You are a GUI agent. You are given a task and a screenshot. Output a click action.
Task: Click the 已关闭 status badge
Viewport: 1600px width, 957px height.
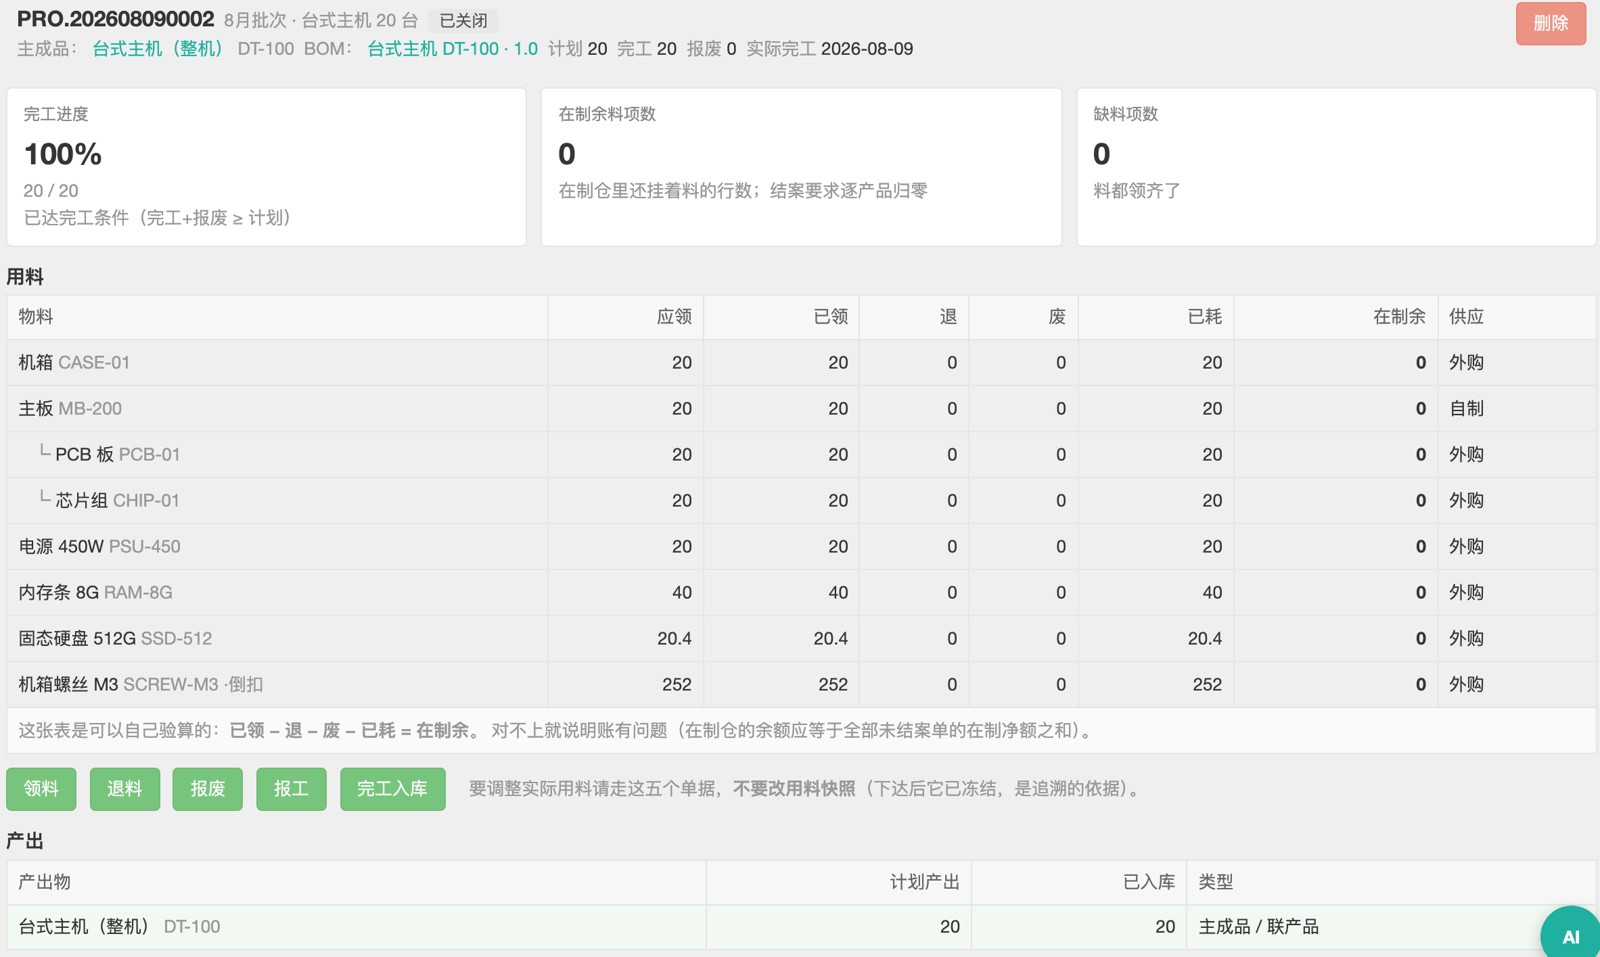(x=463, y=21)
